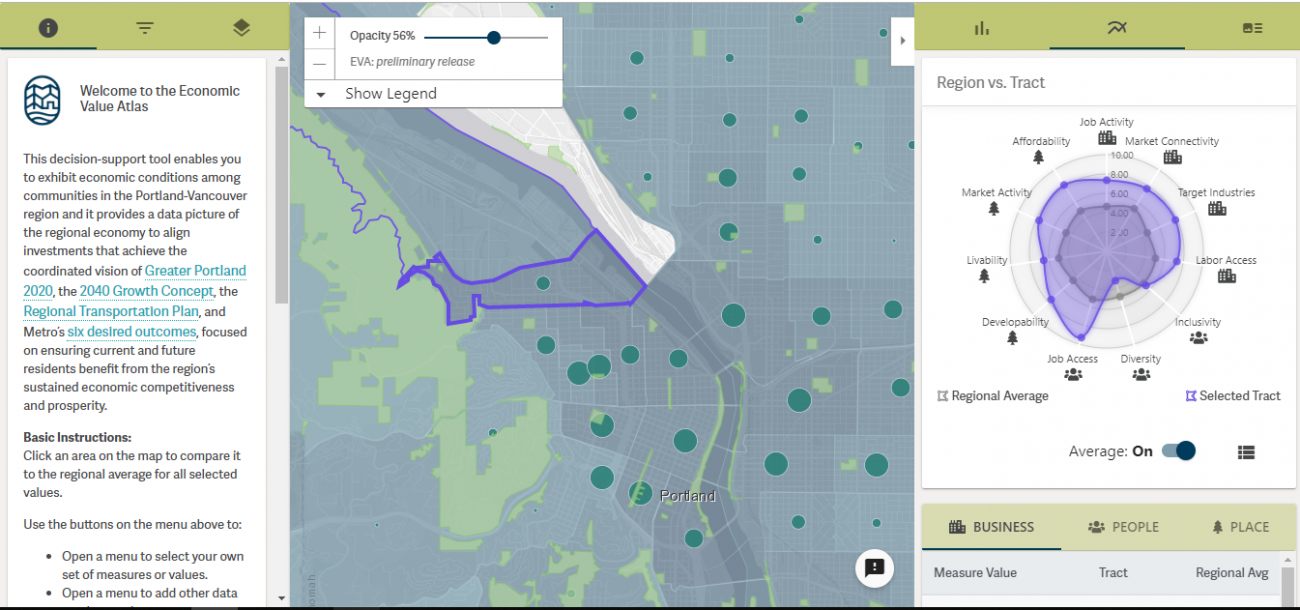Open the Region vs. Tract chart tab
The width and height of the screenshot is (1300, 610).
pyautogui.click(x=1117, y=28)
